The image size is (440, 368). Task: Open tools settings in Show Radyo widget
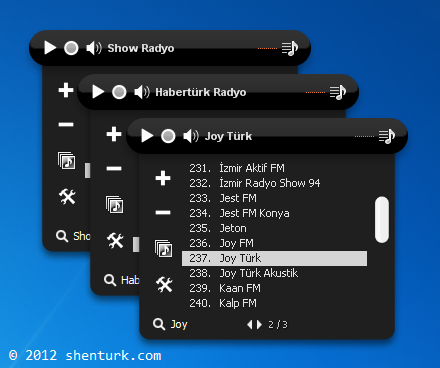(67, 196)
